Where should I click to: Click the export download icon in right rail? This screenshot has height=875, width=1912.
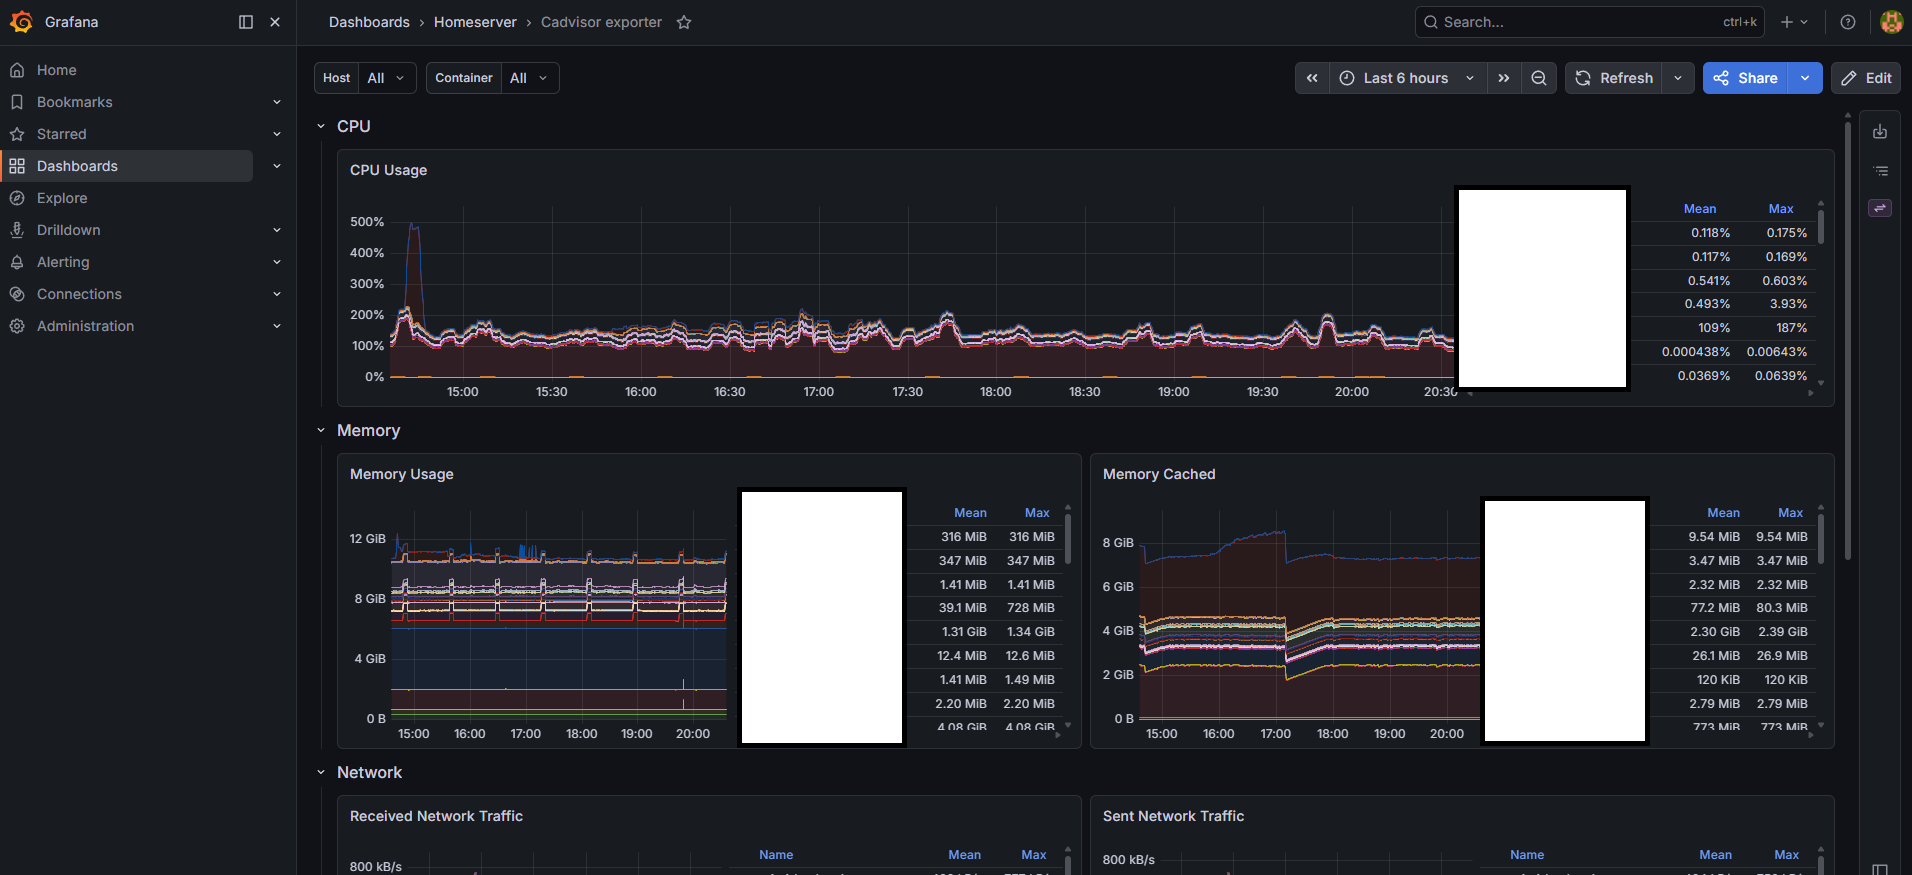click(x=1880, y=131)
